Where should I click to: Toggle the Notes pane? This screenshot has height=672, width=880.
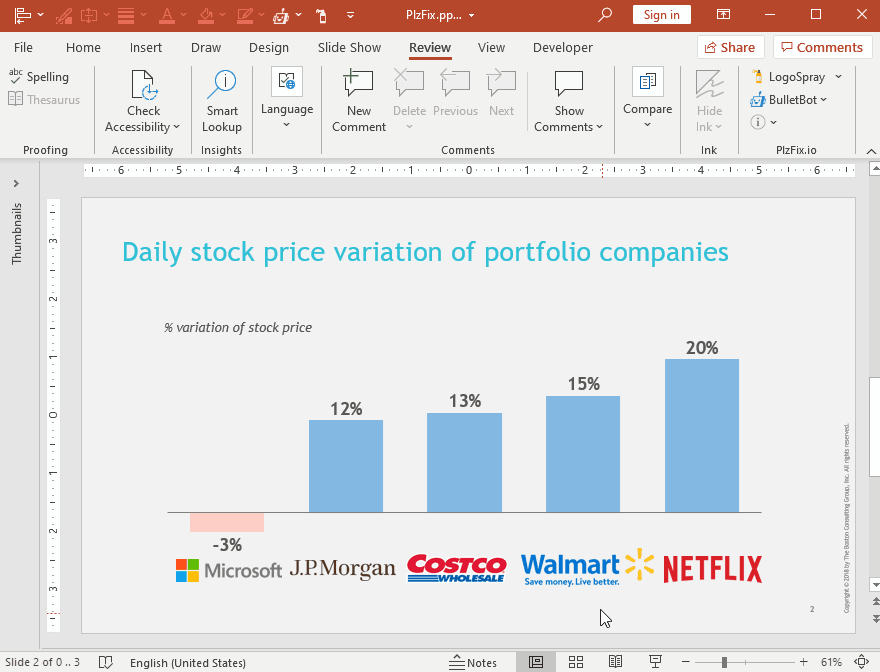473,662
